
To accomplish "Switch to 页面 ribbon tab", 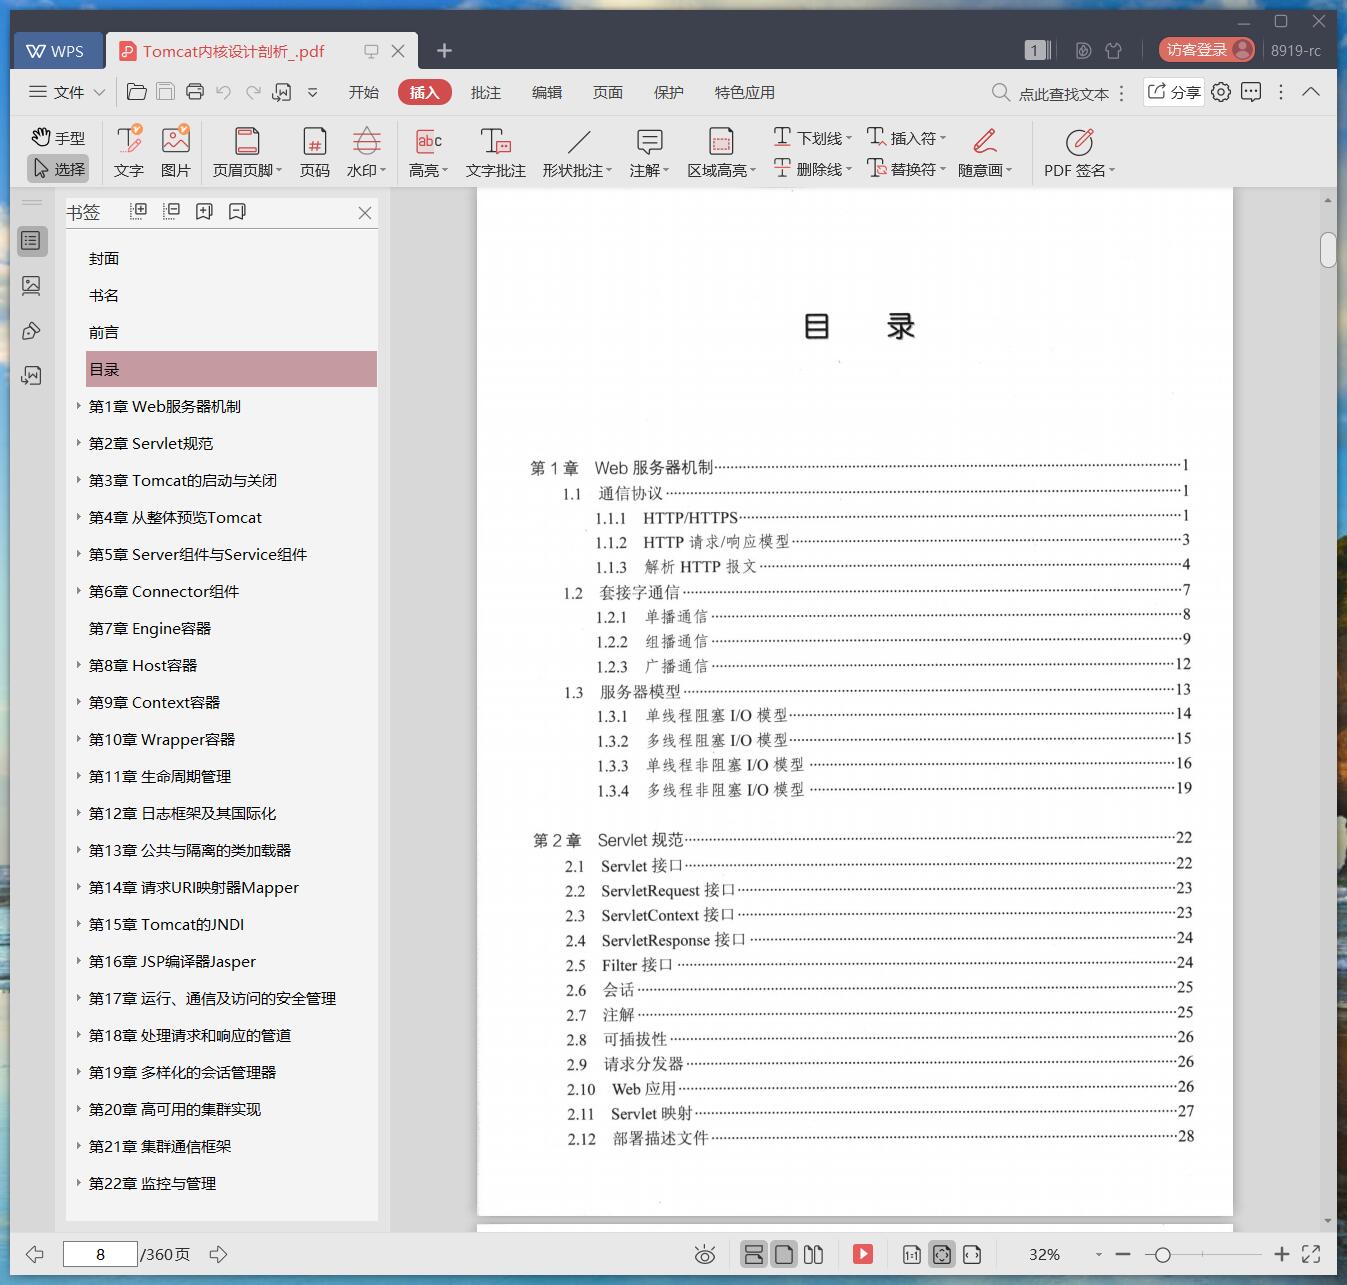I will pyautogui.click(x=608, y=92).
